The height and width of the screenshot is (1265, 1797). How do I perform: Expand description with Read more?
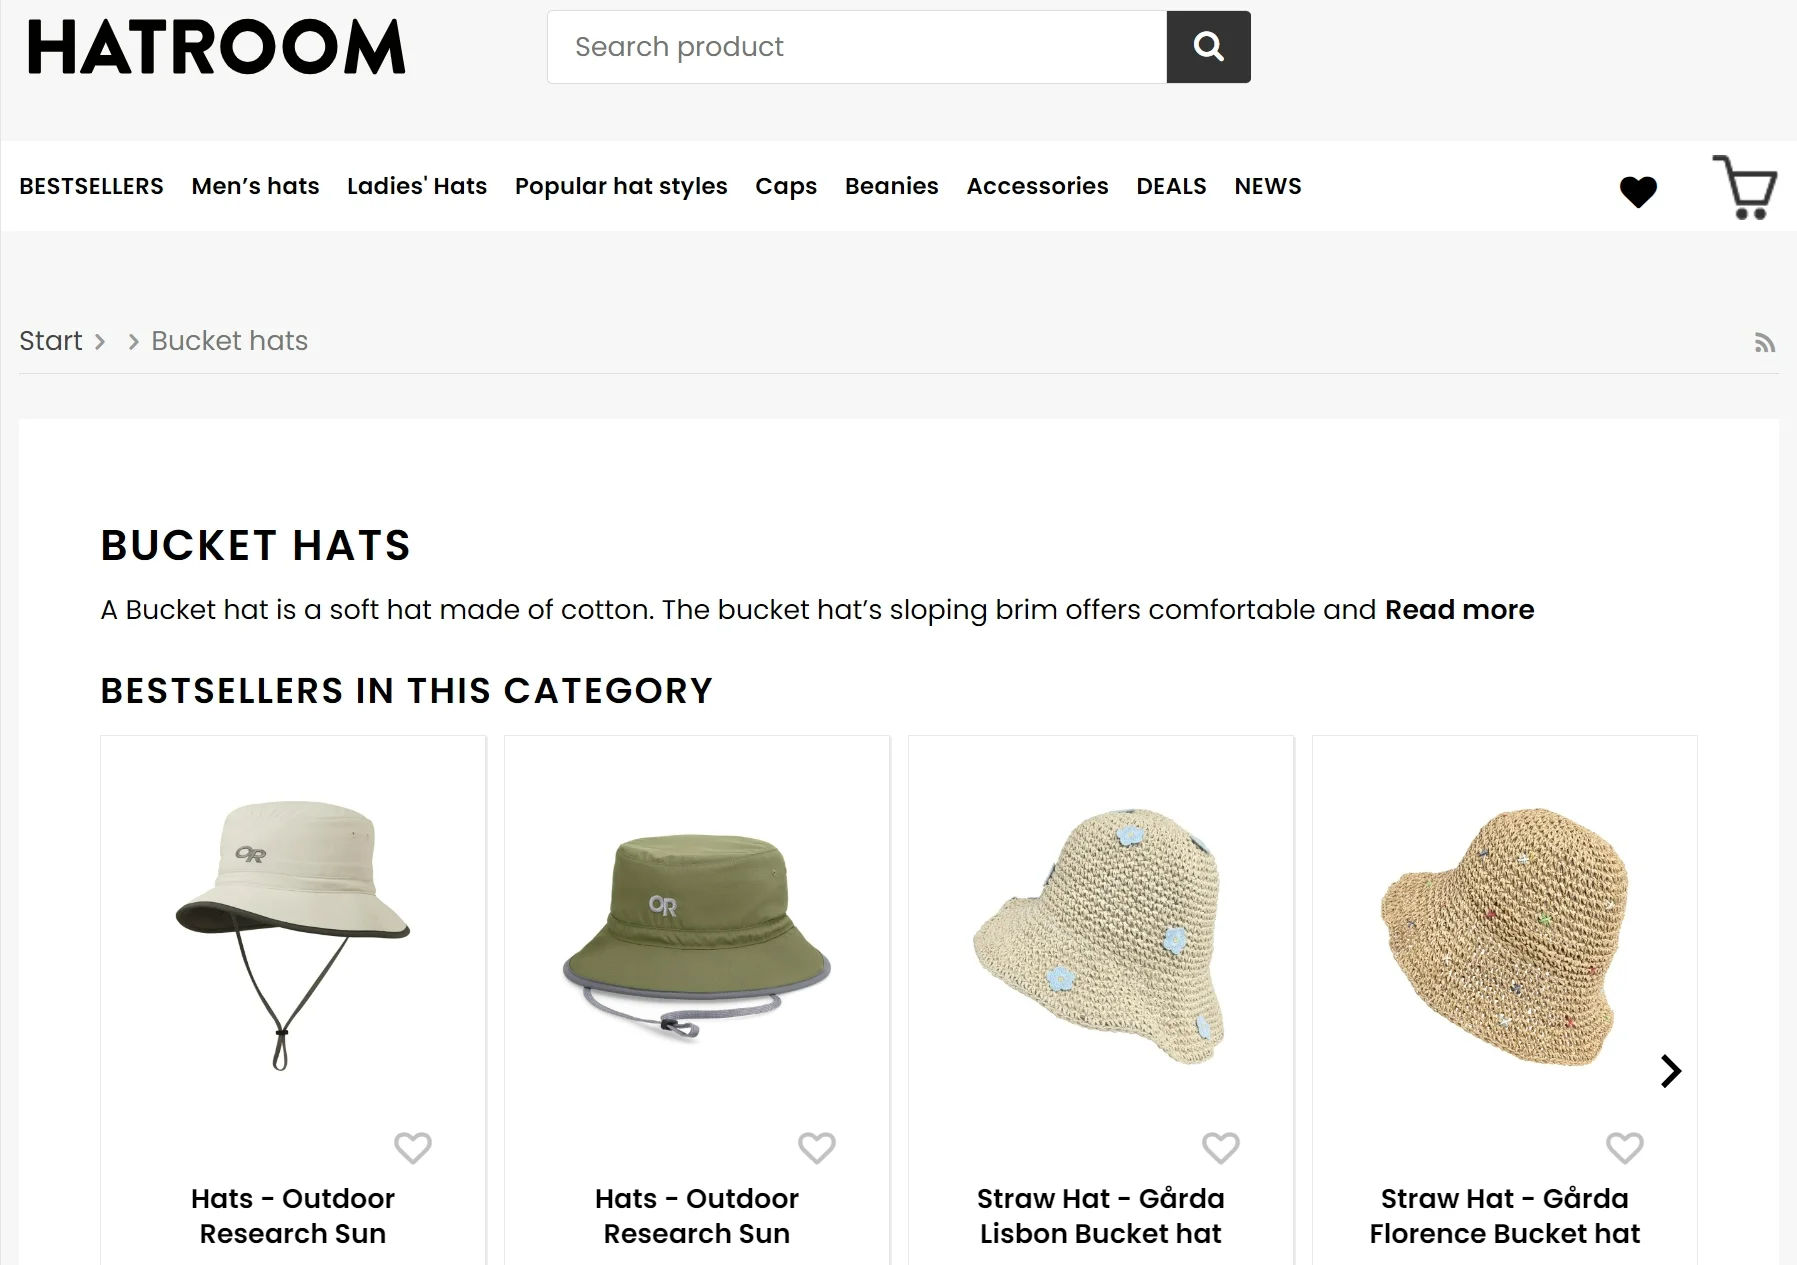coord(1459,610)
